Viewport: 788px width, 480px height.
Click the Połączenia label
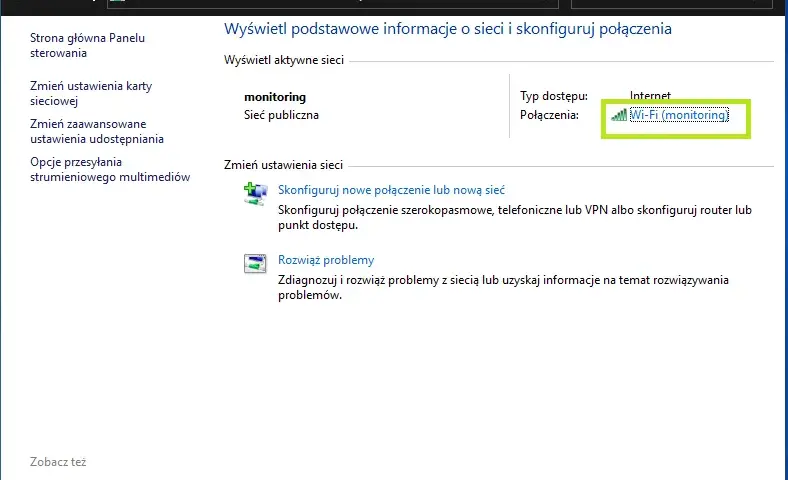549,115
